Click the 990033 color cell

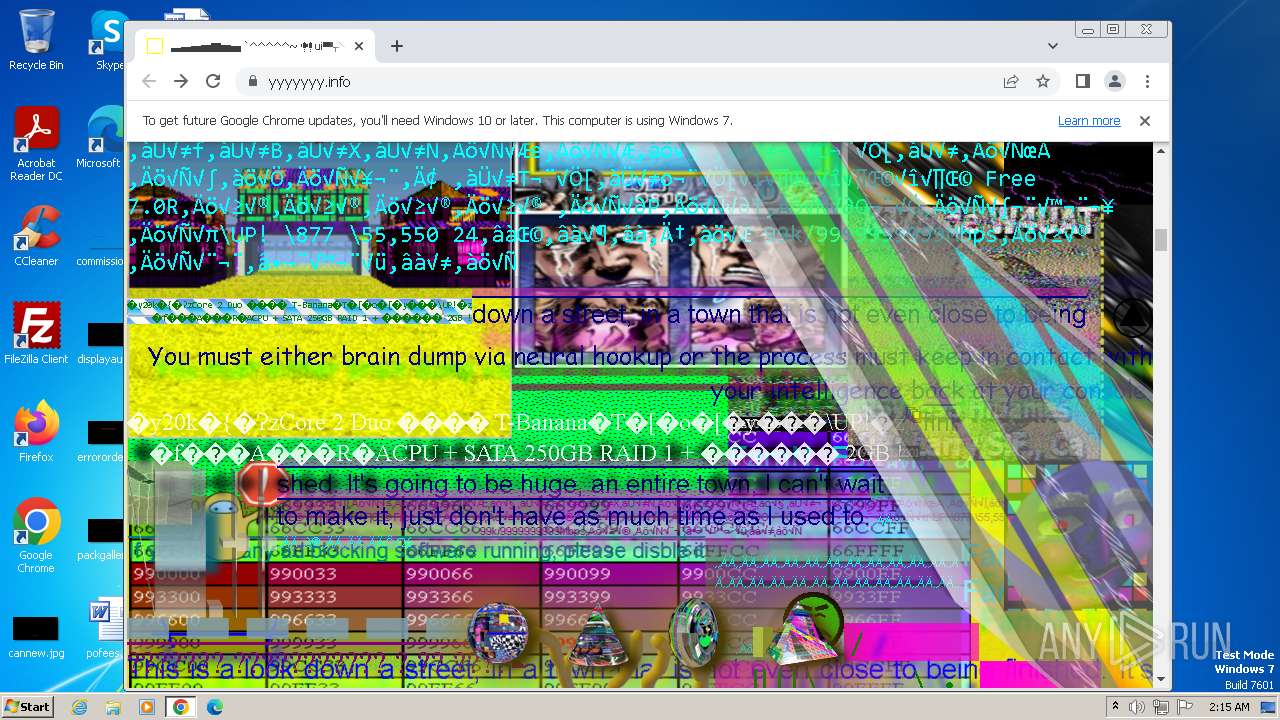pos(338,574)
